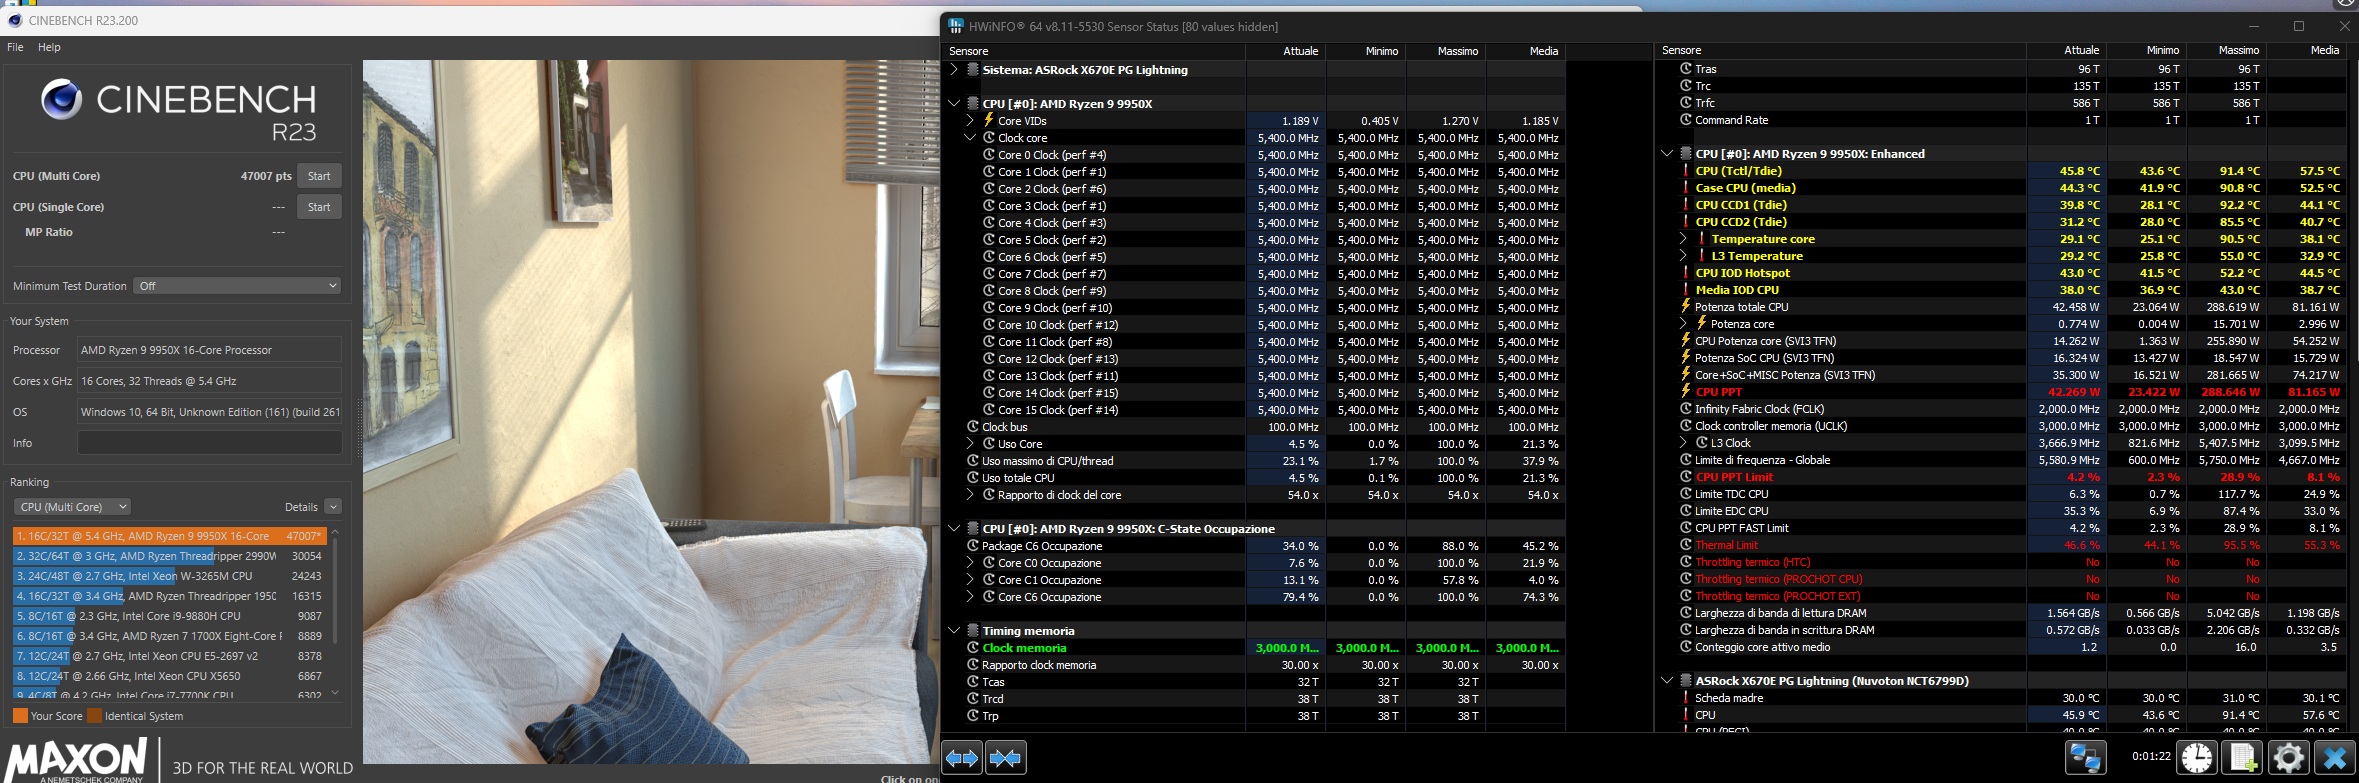This screenshot has width=2359, height=783.
Task: Click the Identical System brown legend swatch
Action: click(95, 716)
